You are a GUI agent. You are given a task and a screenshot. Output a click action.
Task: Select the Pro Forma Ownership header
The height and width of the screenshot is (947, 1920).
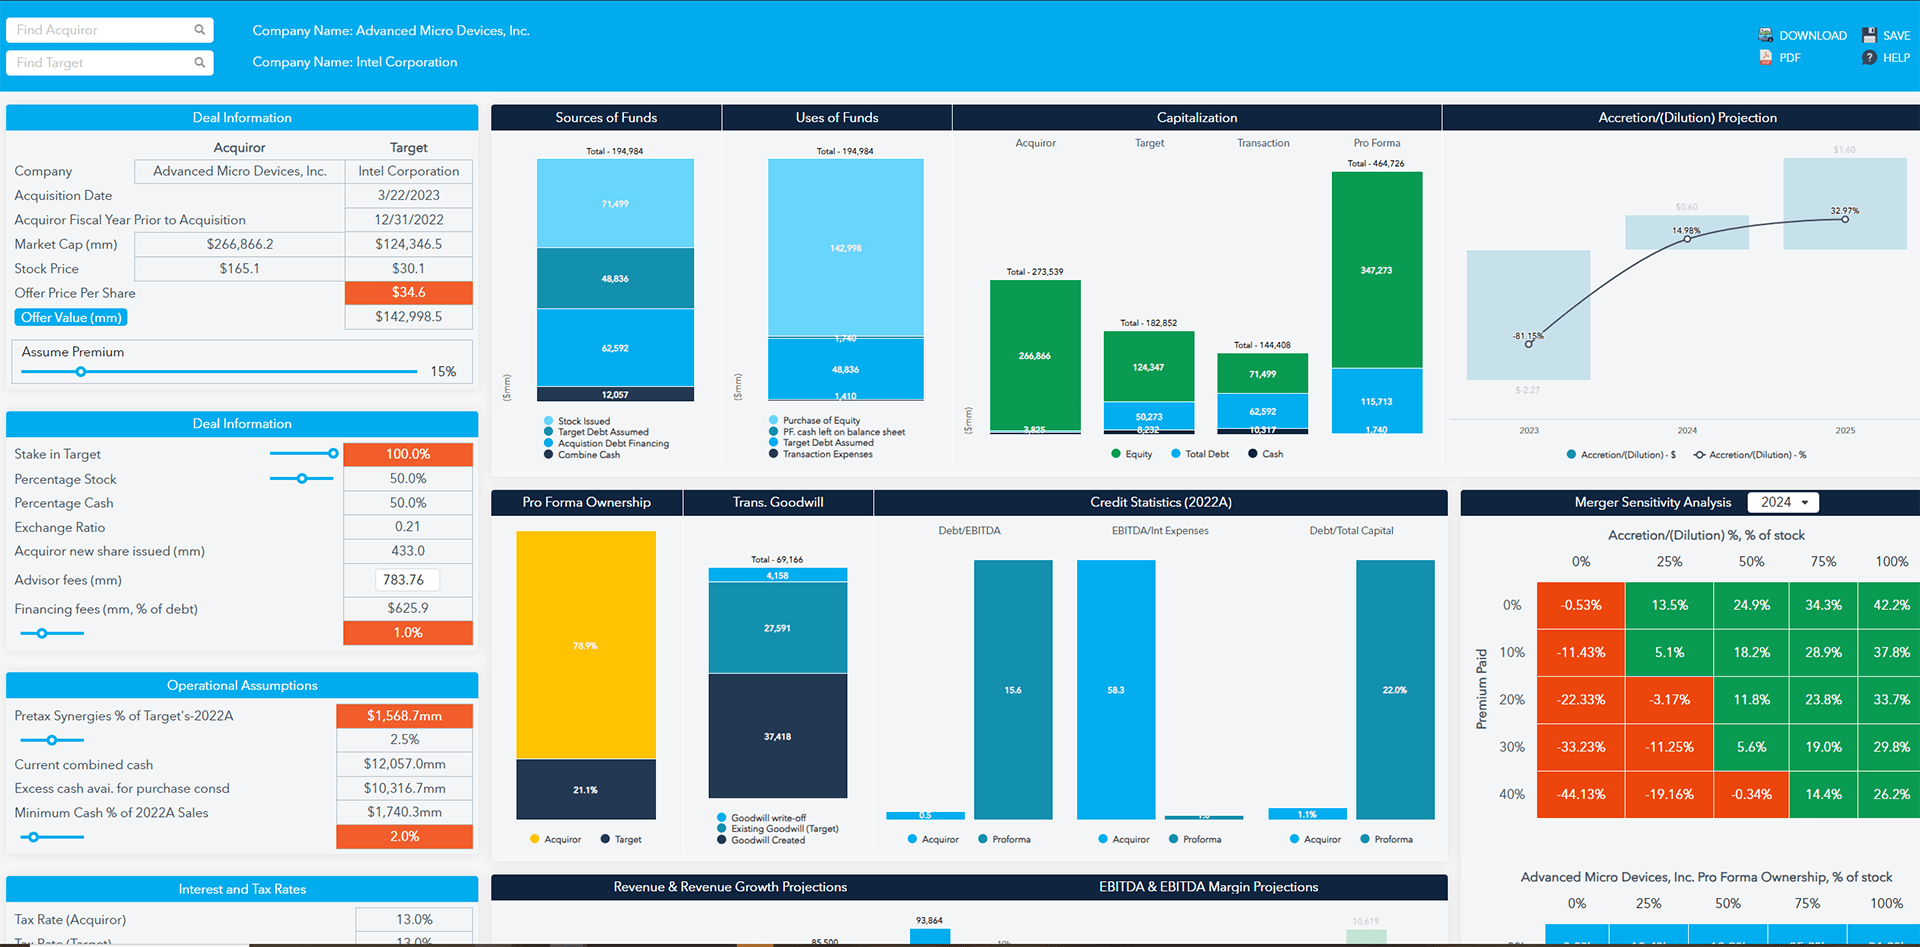point(587,502)
